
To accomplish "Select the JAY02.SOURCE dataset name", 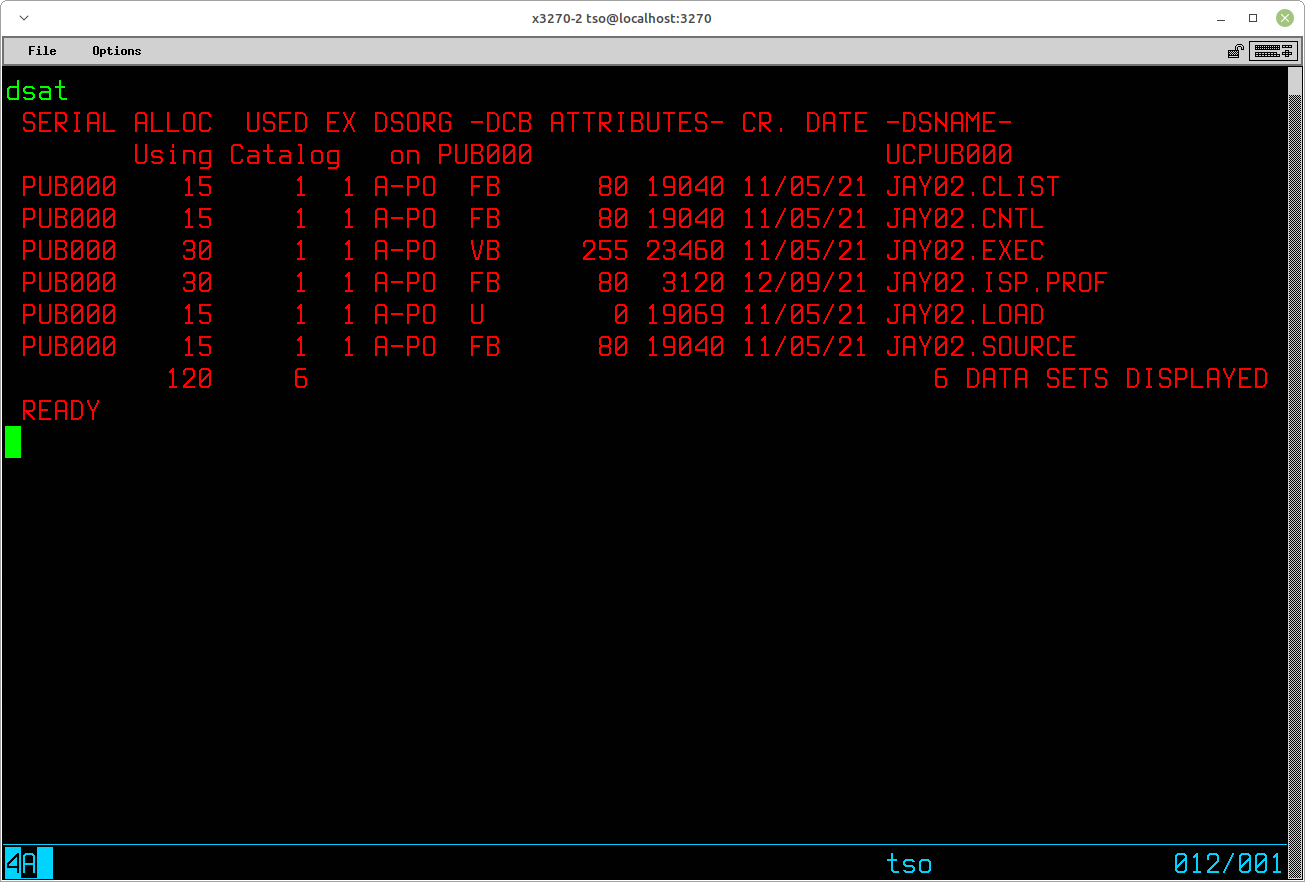I will [980, 347].
